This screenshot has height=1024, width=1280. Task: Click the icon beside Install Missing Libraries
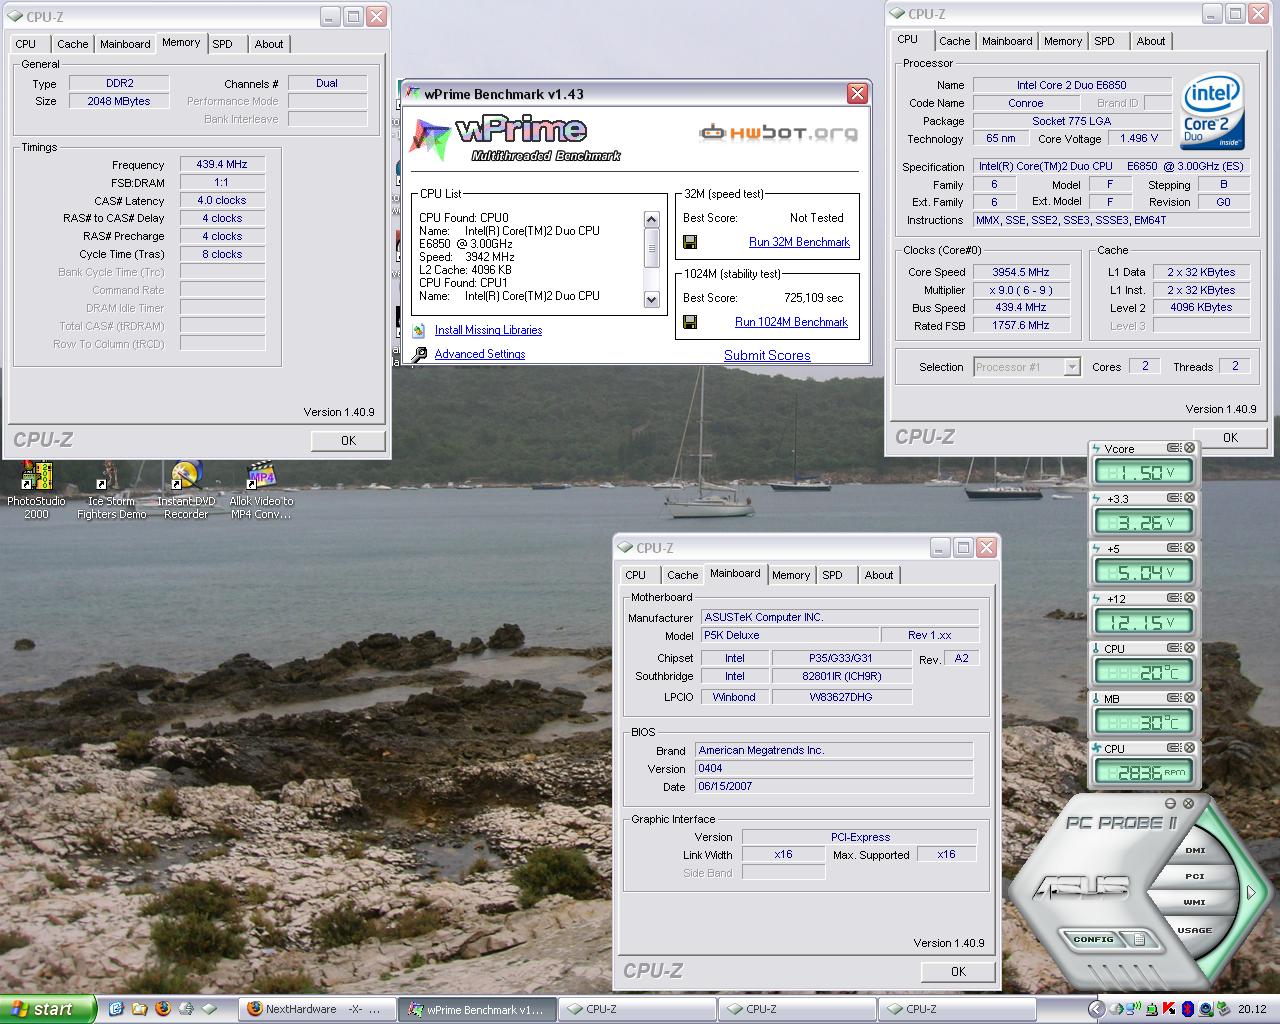coord(419,330)
